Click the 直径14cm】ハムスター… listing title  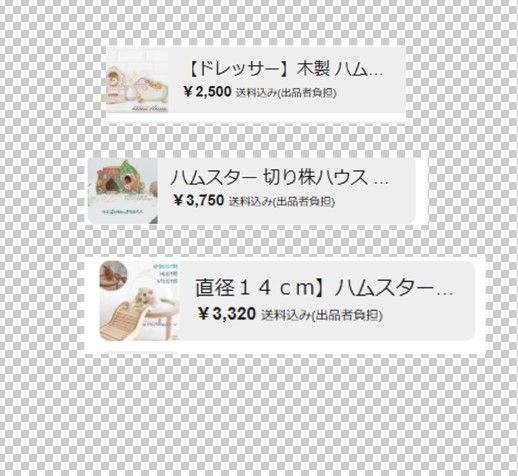(324, 288)
